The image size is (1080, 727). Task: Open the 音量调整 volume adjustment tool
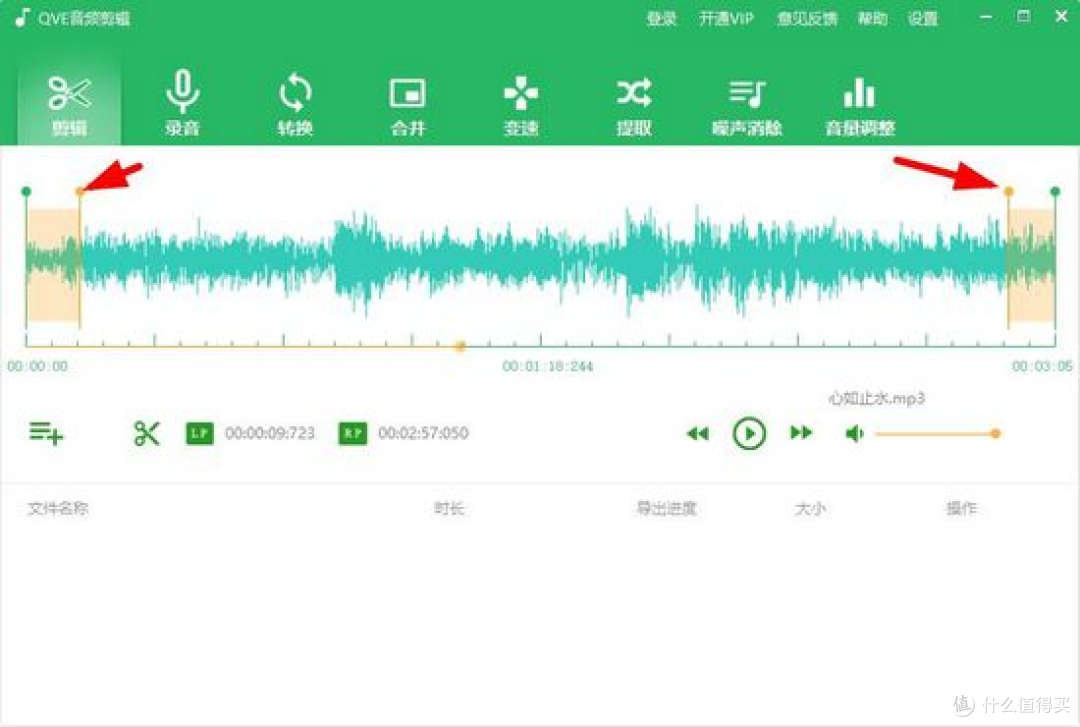(860, 105)
